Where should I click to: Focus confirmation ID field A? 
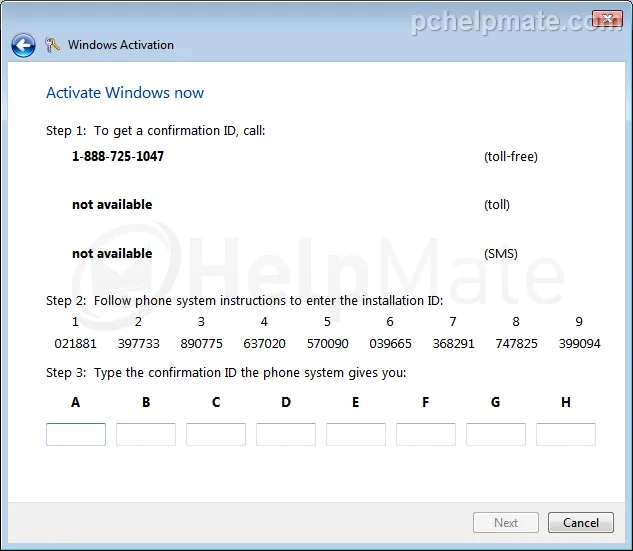coord(76,434)
